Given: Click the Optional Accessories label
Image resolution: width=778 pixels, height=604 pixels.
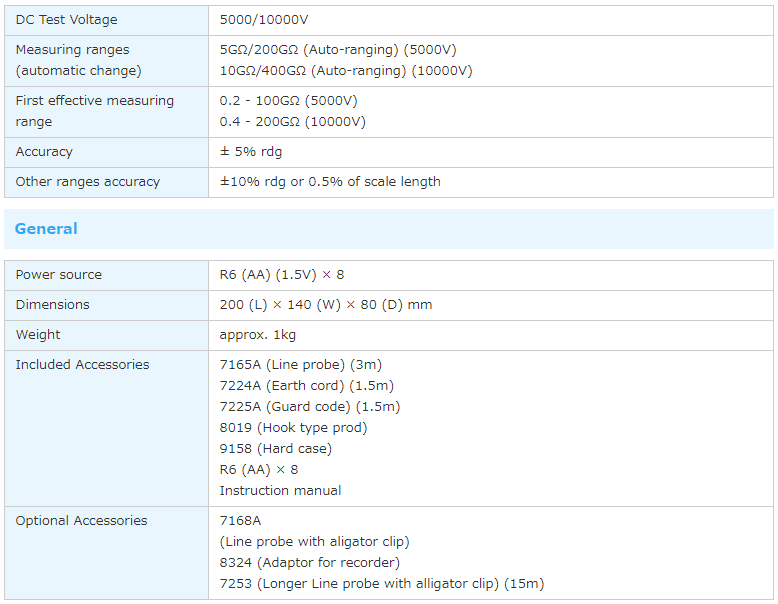Looking at the screenshot, I should pyautogui.click(x=81, y=521).
